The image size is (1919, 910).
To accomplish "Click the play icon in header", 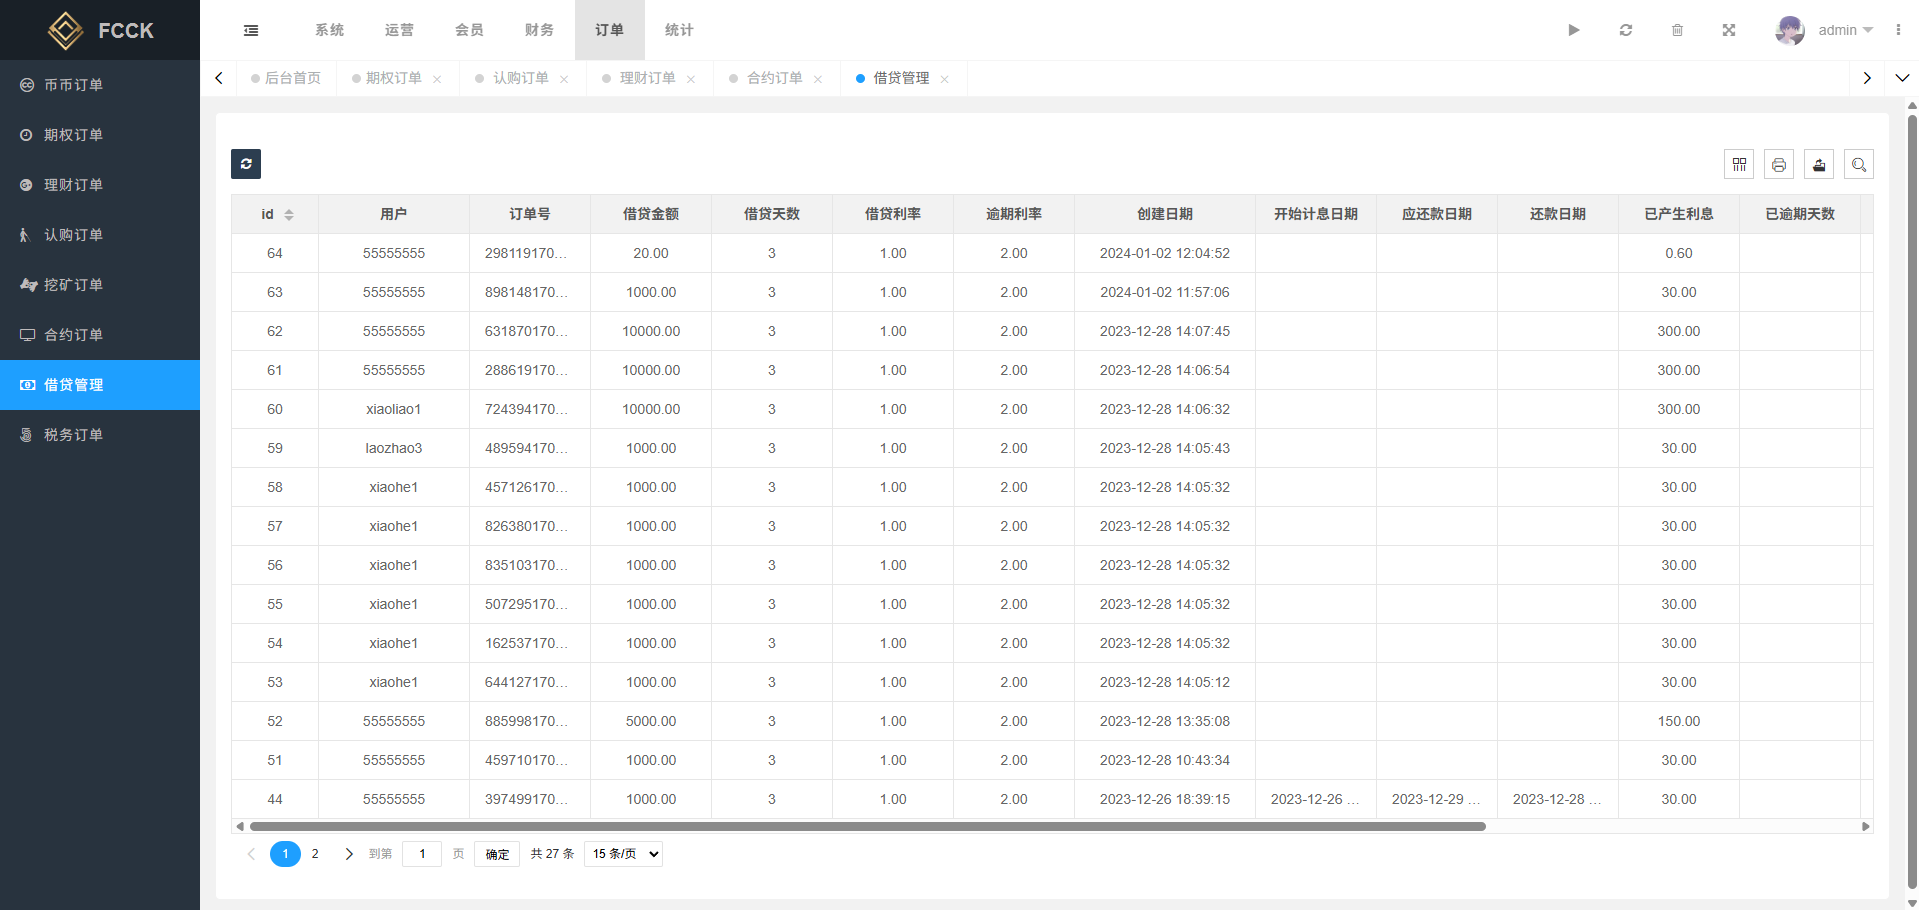I will click(1574, 30).
